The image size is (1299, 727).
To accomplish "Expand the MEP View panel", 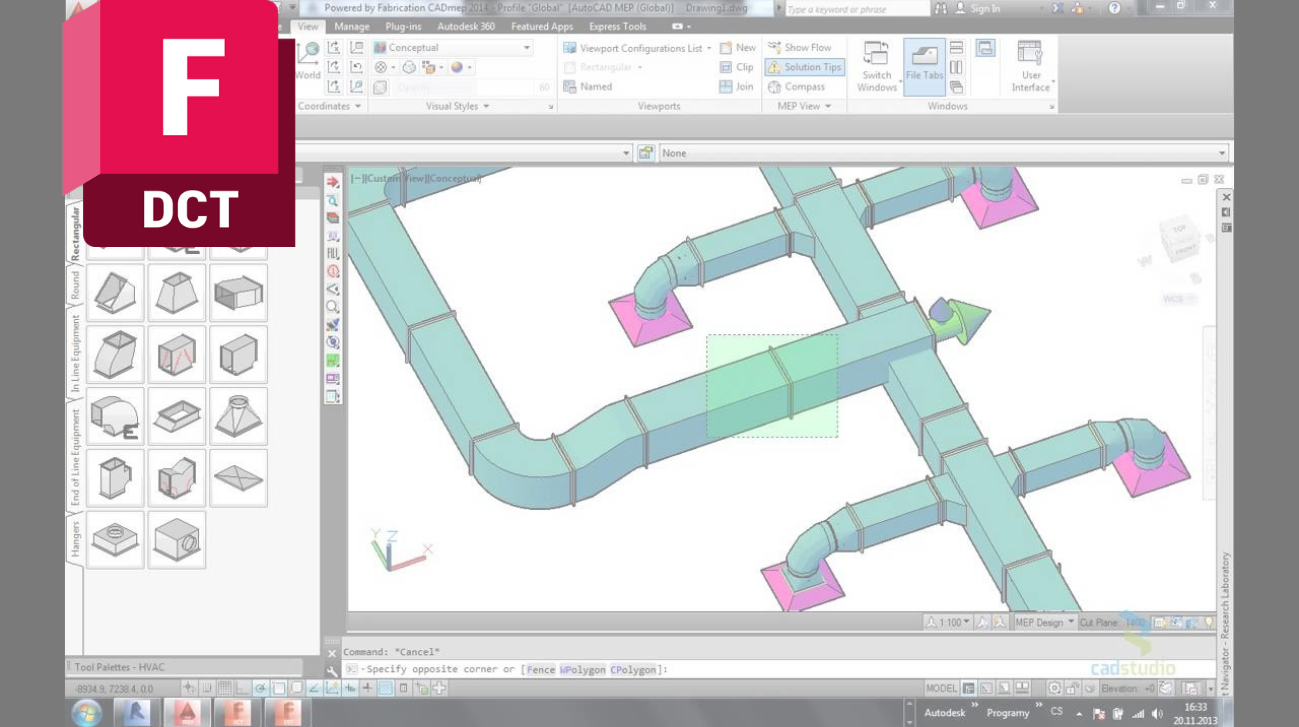I will click(x=805, y=106).
